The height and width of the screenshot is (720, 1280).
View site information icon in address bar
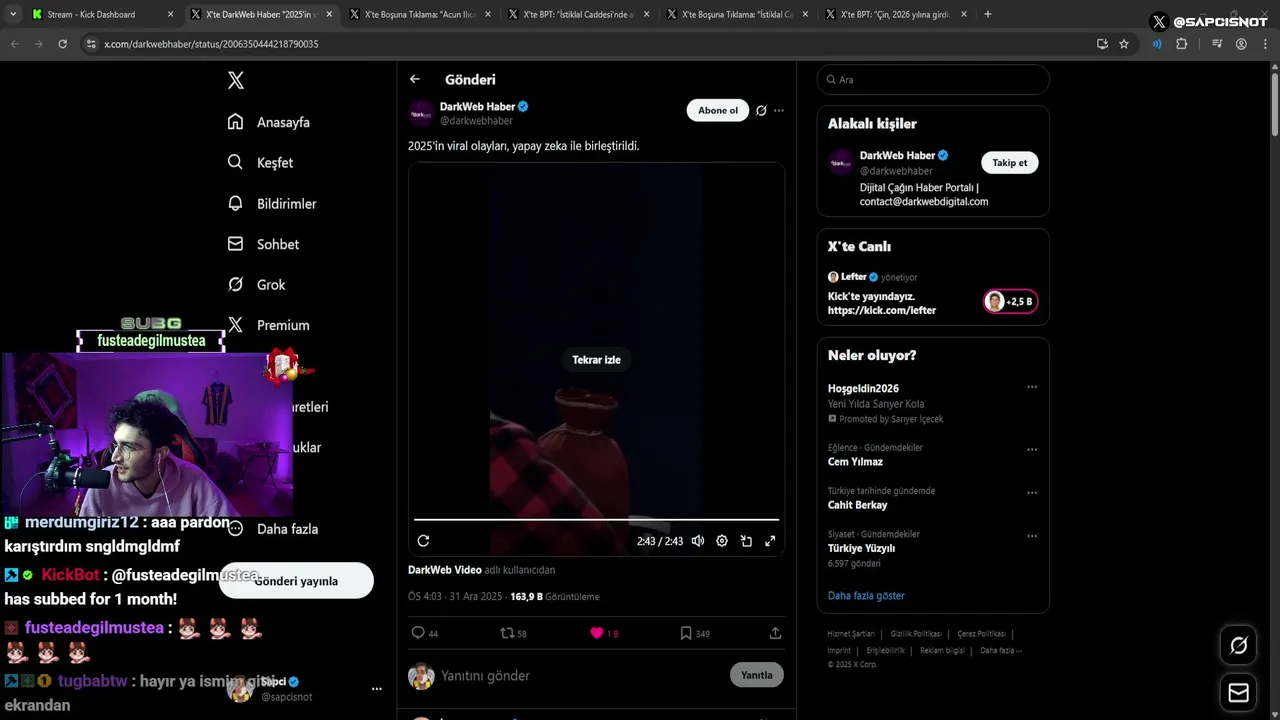[x=91, y=44]
